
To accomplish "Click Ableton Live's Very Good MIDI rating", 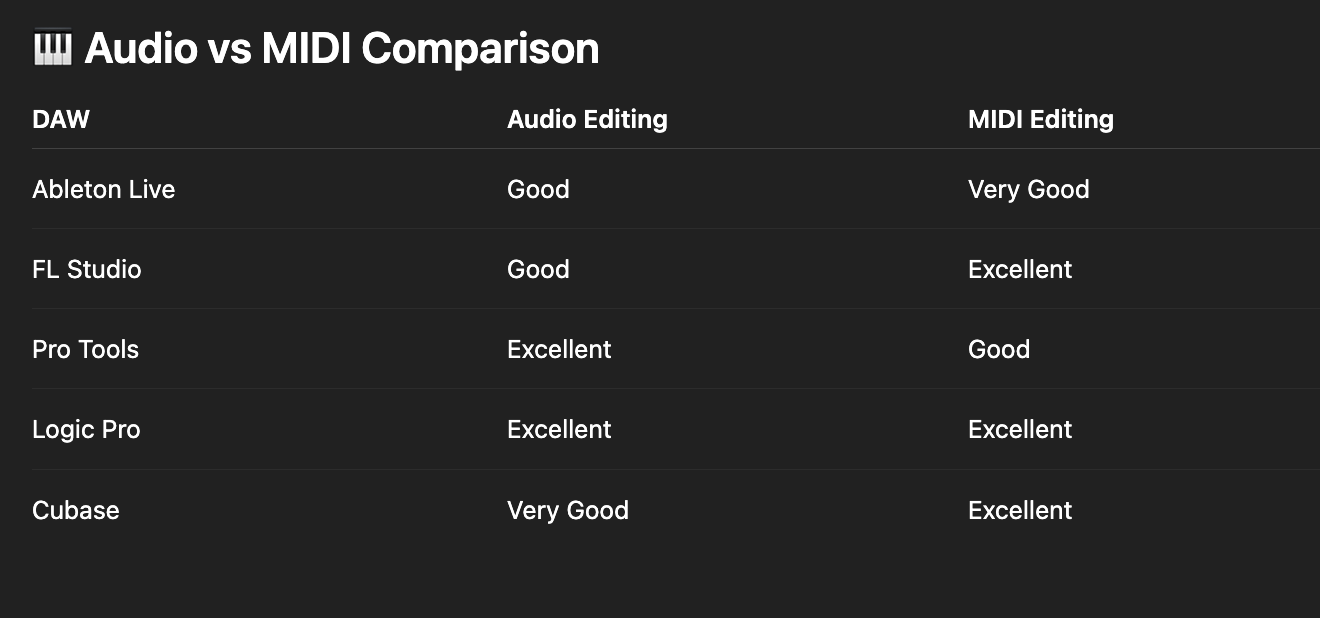I will pos(1029,189).
